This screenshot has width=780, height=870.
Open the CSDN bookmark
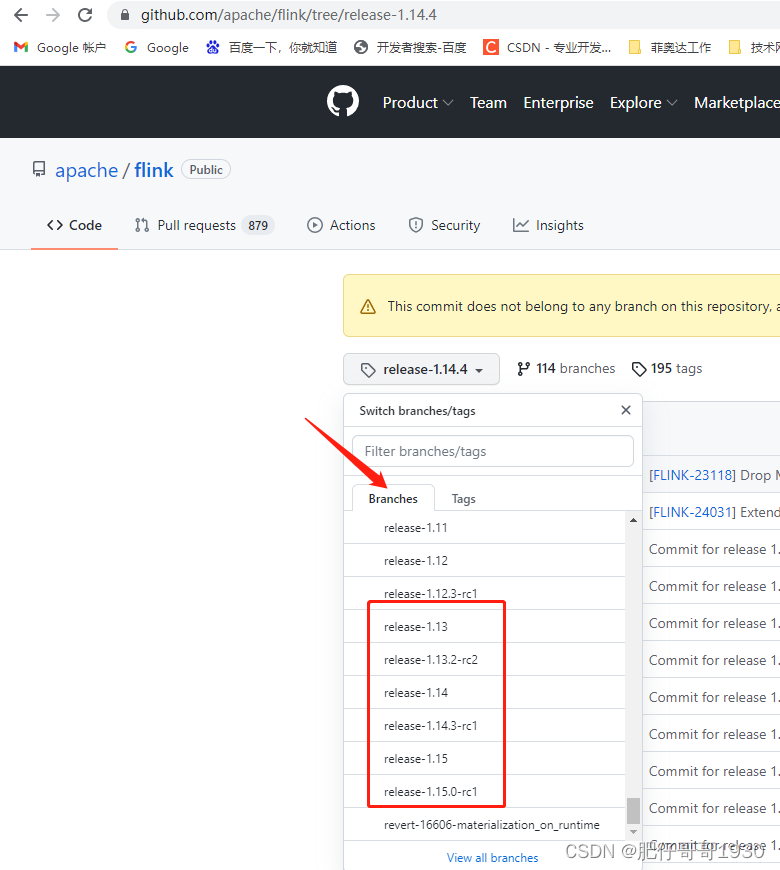(547, 48)
